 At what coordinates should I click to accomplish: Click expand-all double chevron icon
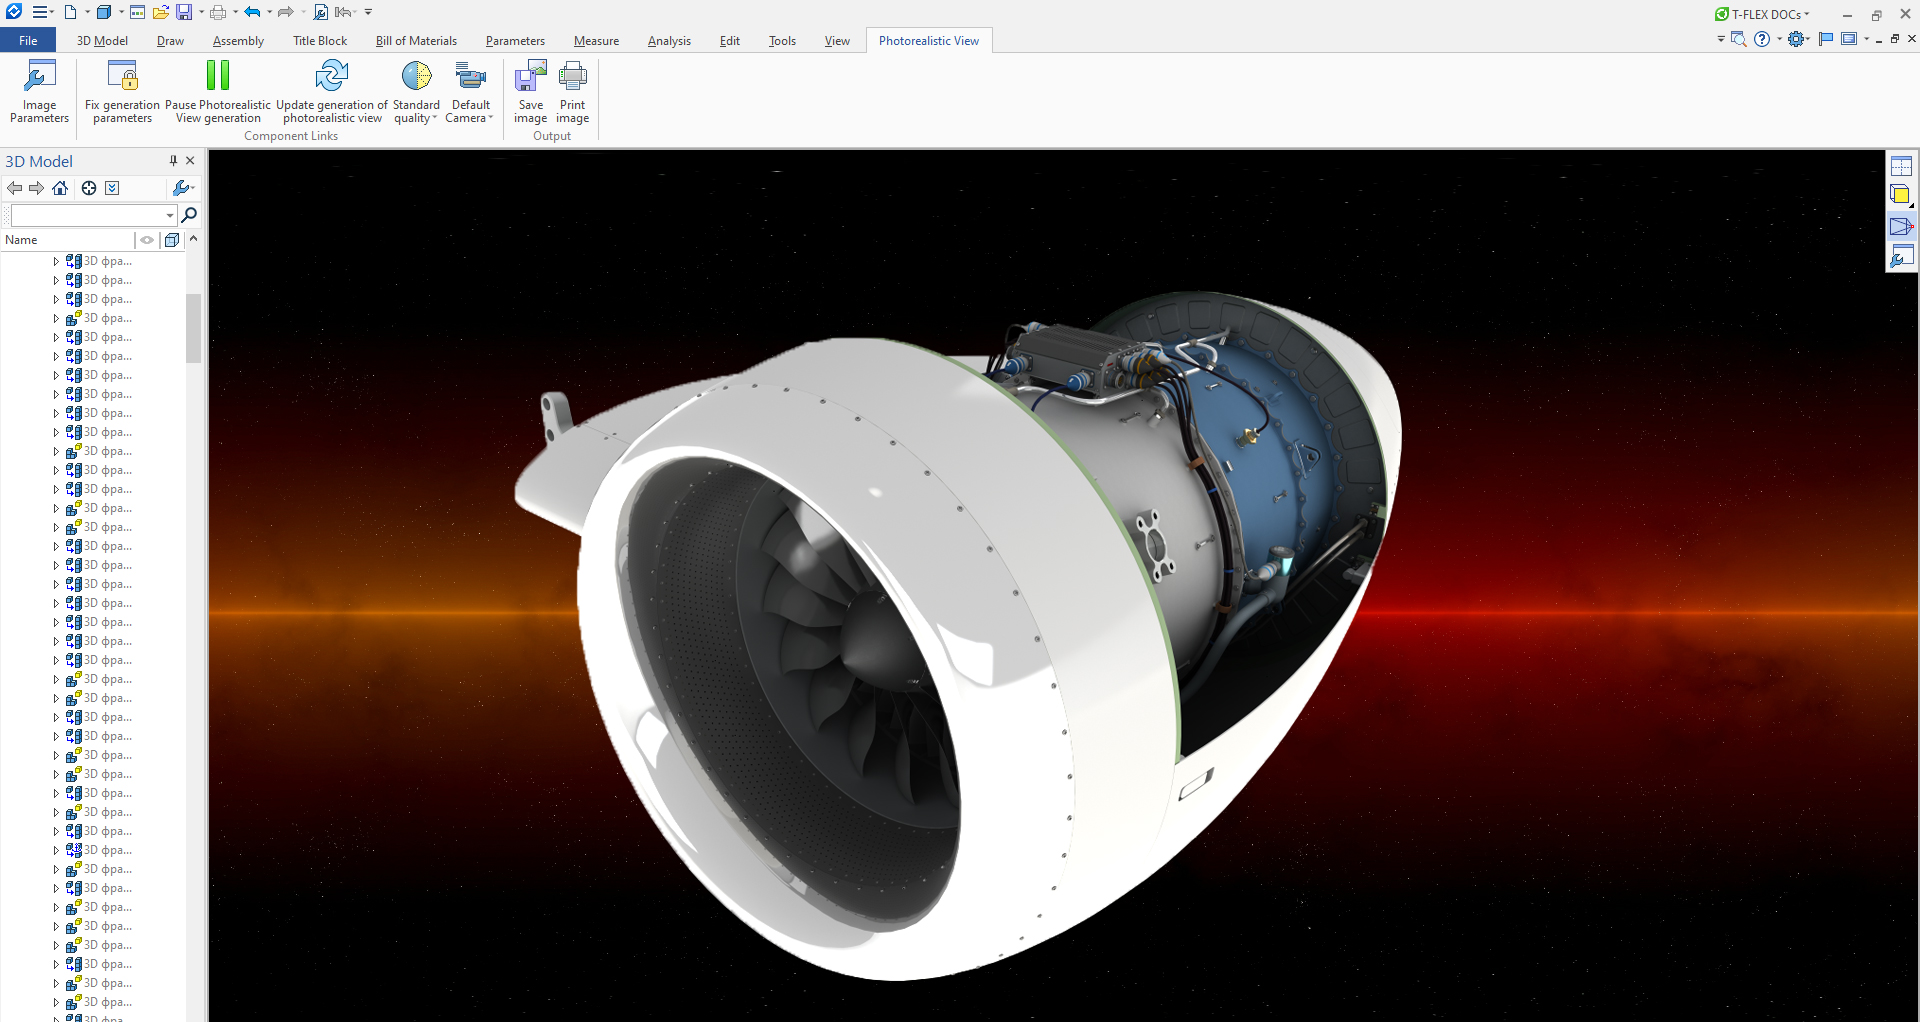point(112,188)
